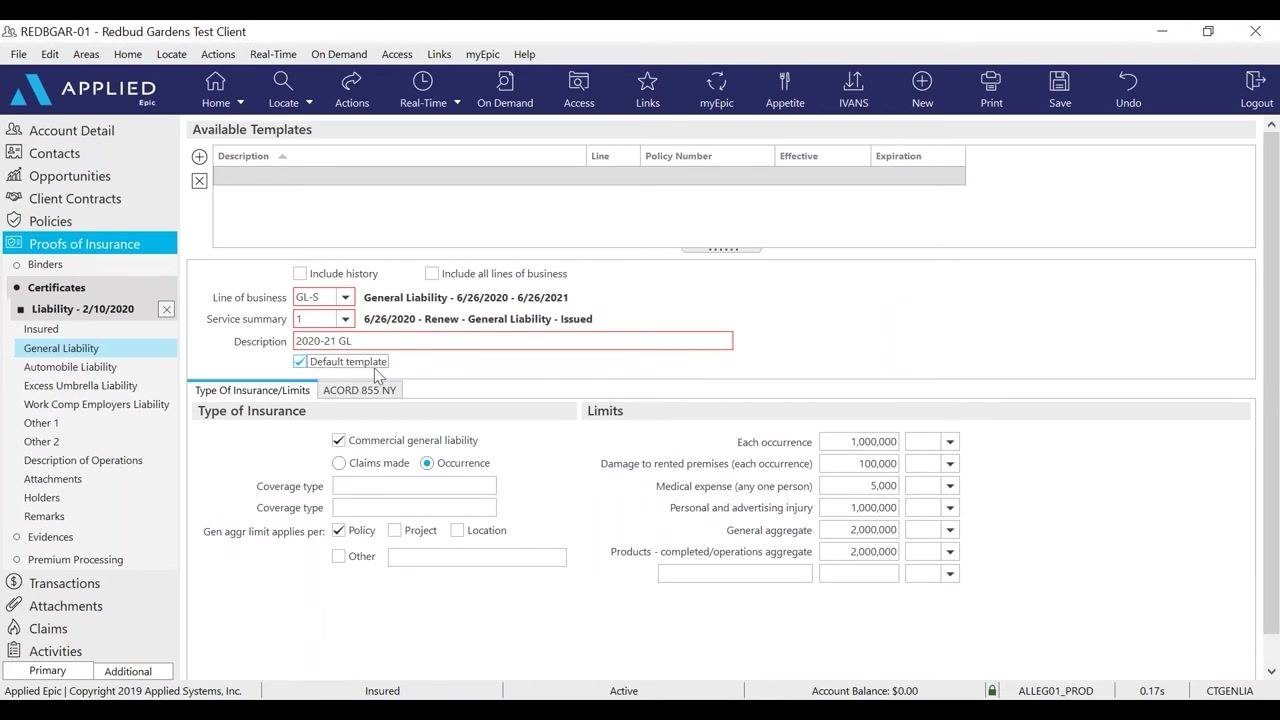The height and width of the screenshot is (720, 1280).
Task: Open Transactions in the sidebar
Action: click(64, 583)
